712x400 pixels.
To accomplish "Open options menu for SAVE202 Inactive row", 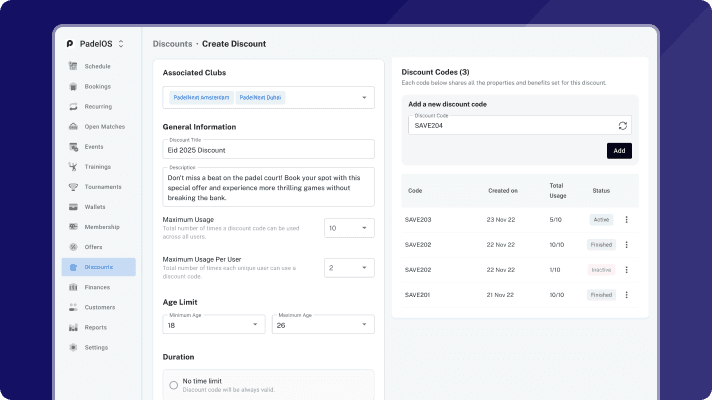I will 627,270.
